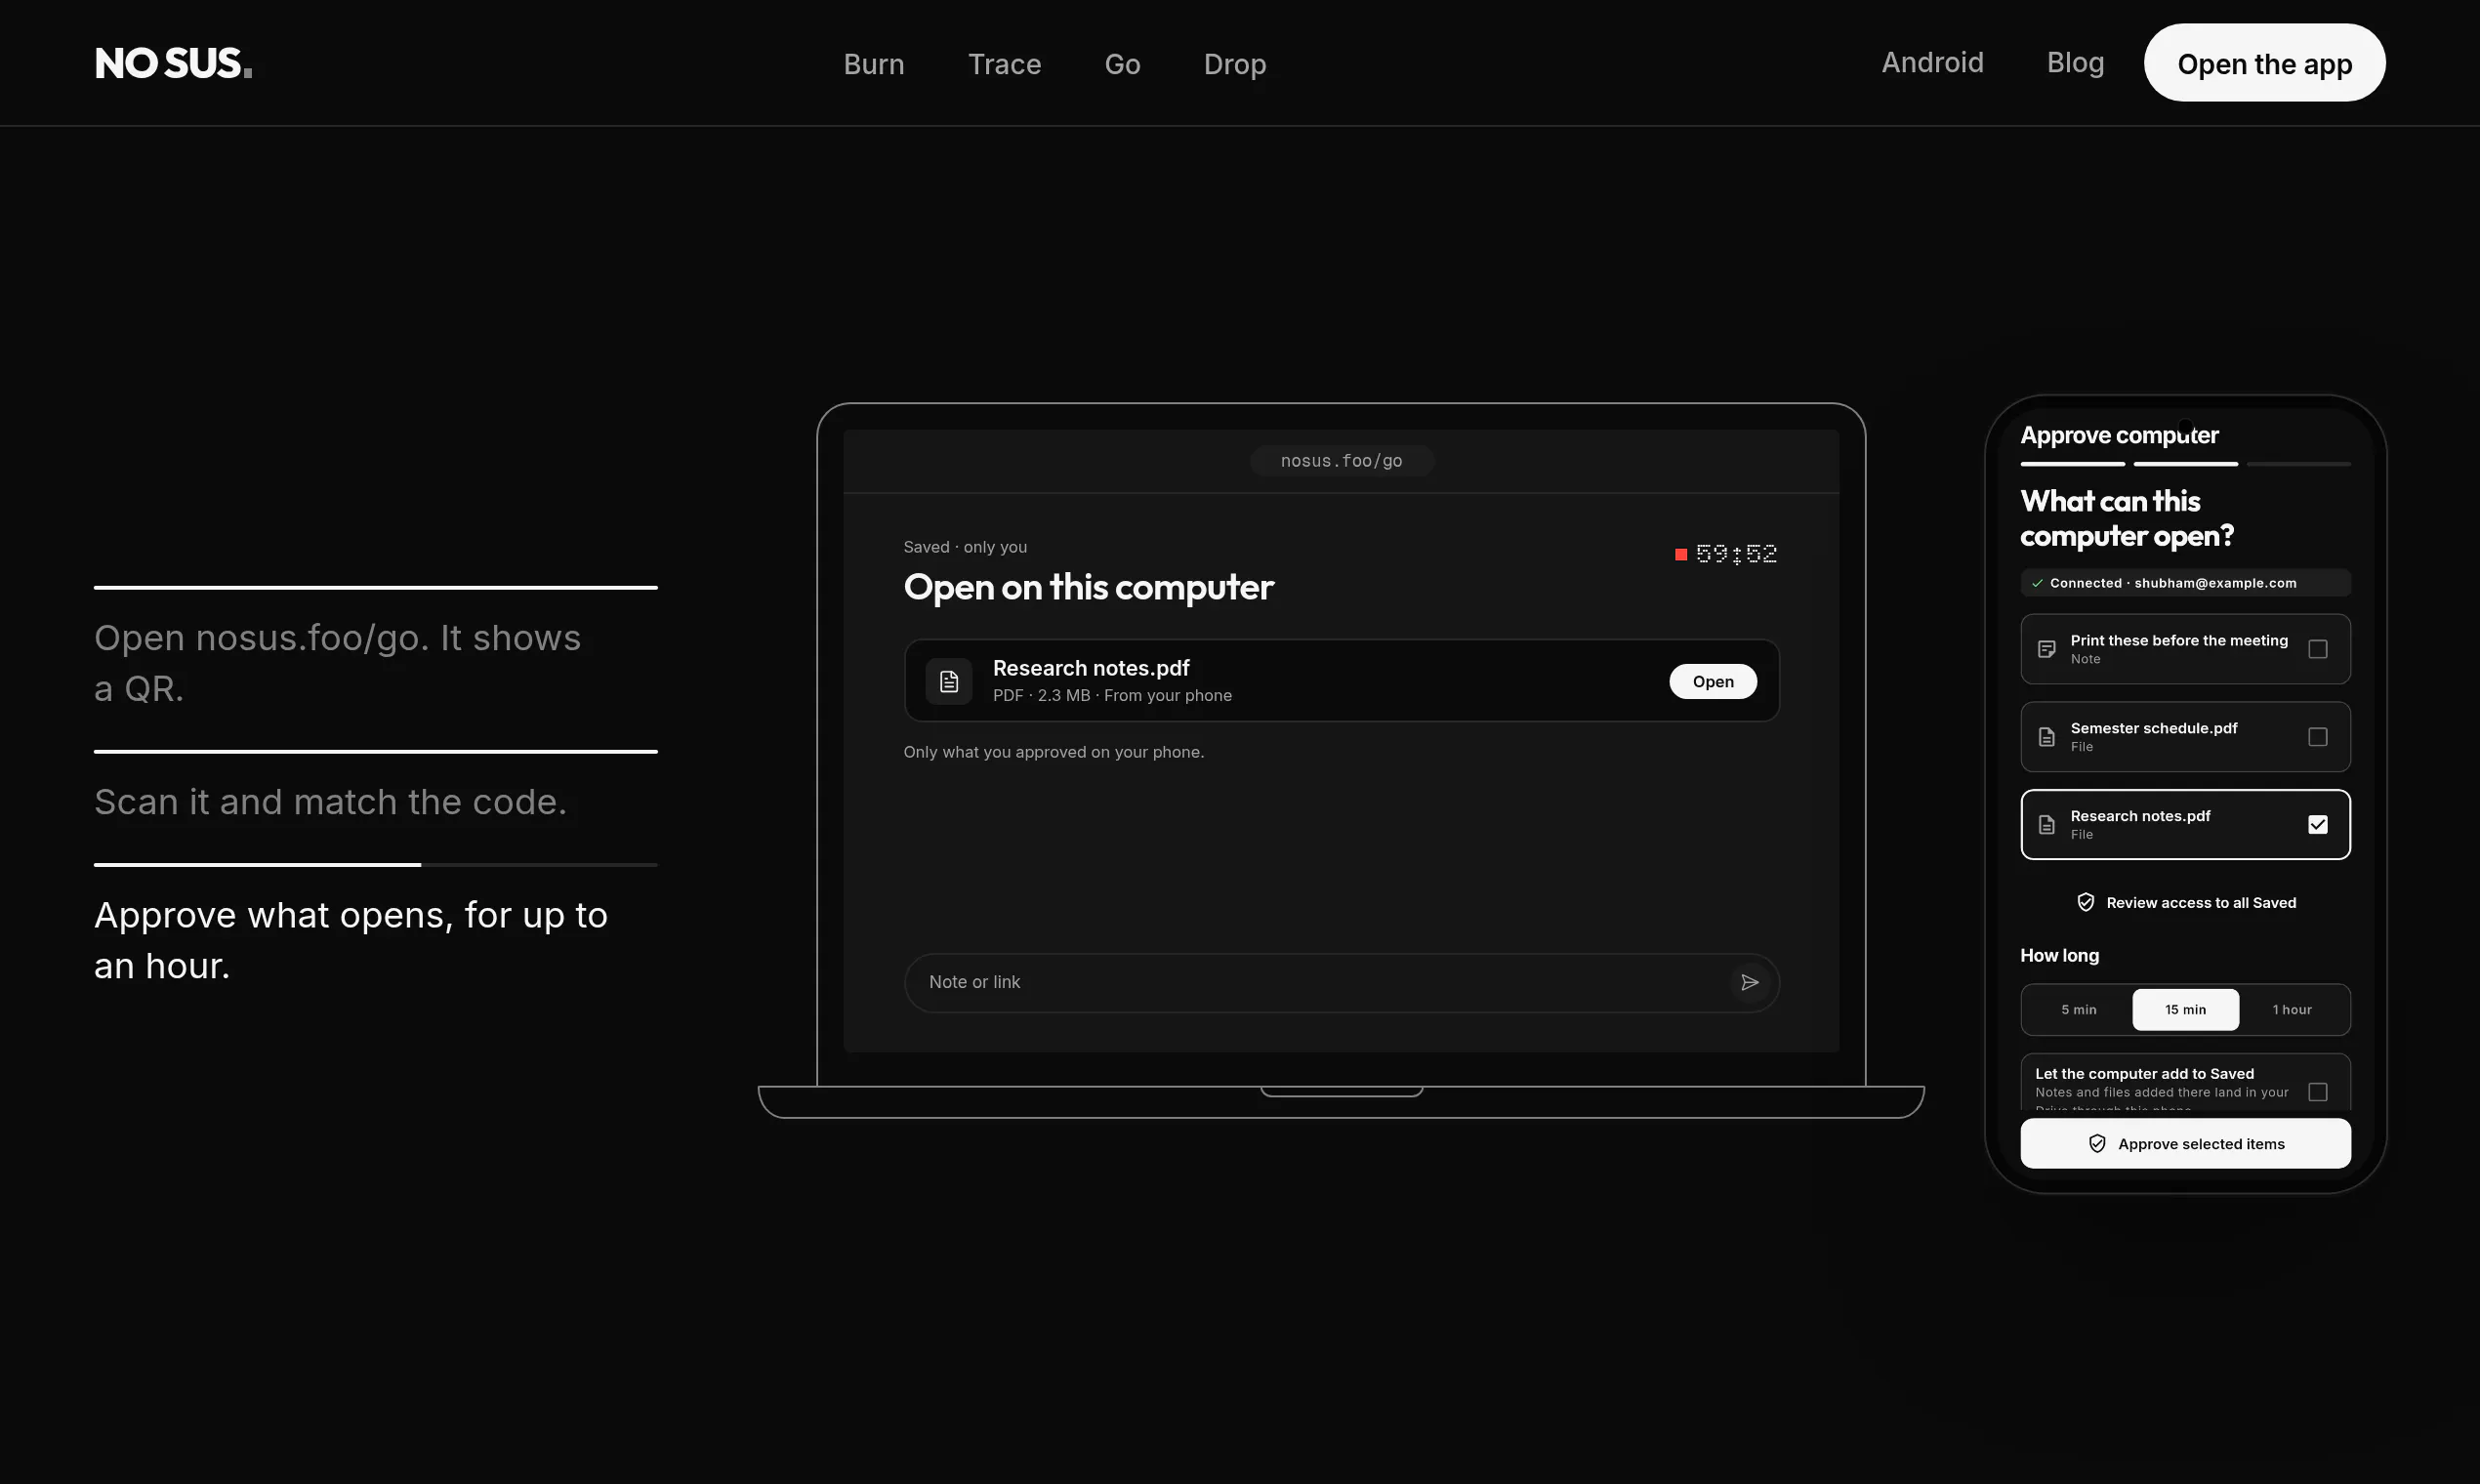
Task: Open the Trace nav item
Action: click(1004, 64)
